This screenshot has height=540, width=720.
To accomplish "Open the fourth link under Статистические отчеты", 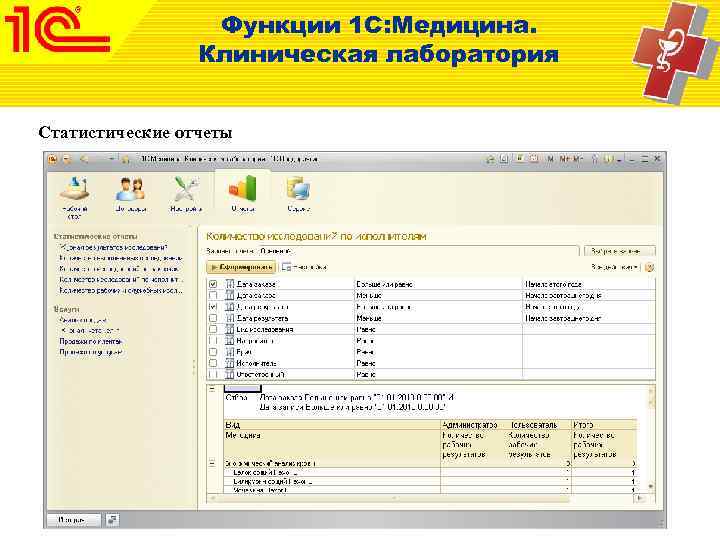I will click(x=121, y=280).
